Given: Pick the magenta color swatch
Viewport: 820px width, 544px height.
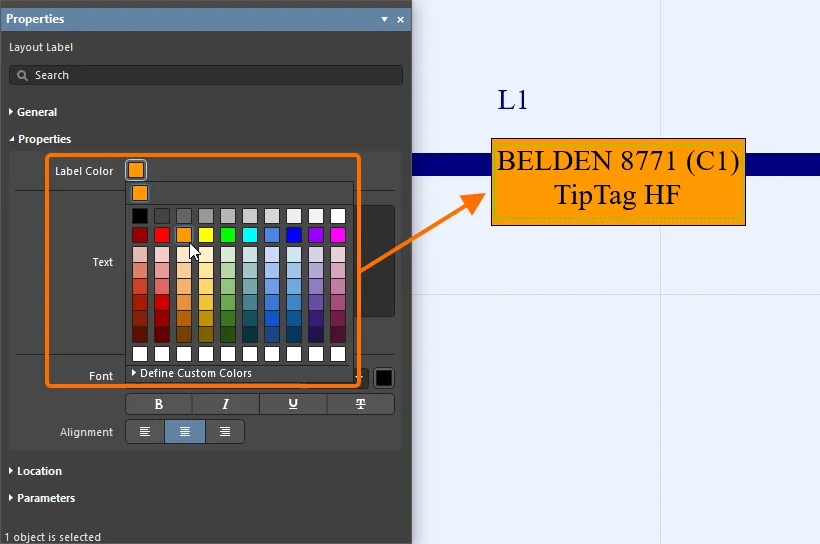Looking at the screenshot, I should pyautogui.click(x=338, y=235).
